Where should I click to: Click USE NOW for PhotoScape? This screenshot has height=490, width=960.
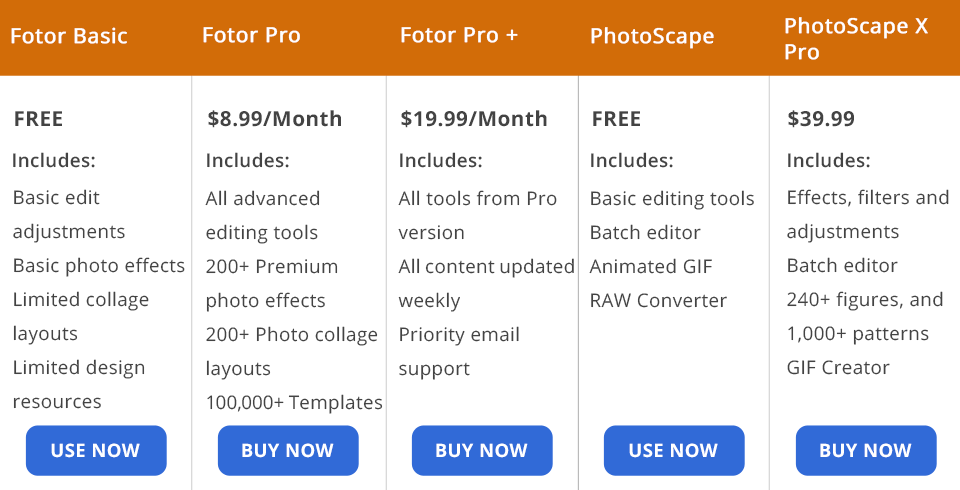click(x=673, y=450)
